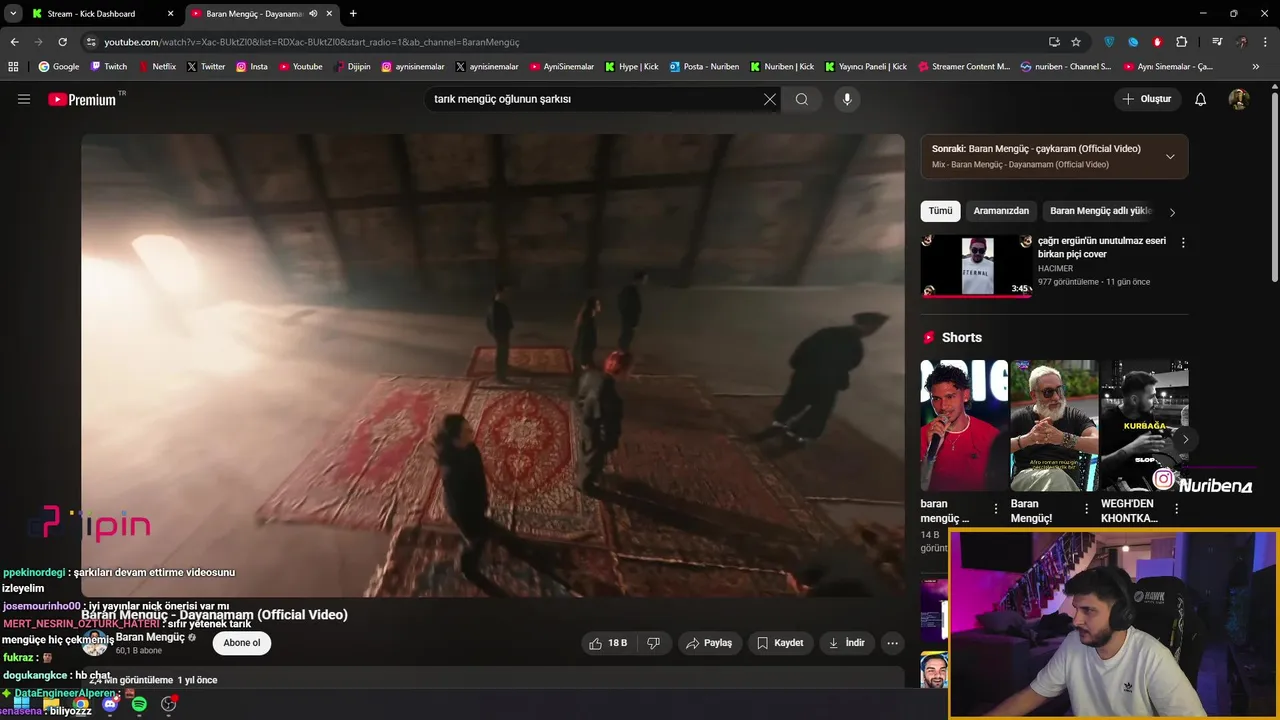Open more actions menu under video

coord(893,643)
